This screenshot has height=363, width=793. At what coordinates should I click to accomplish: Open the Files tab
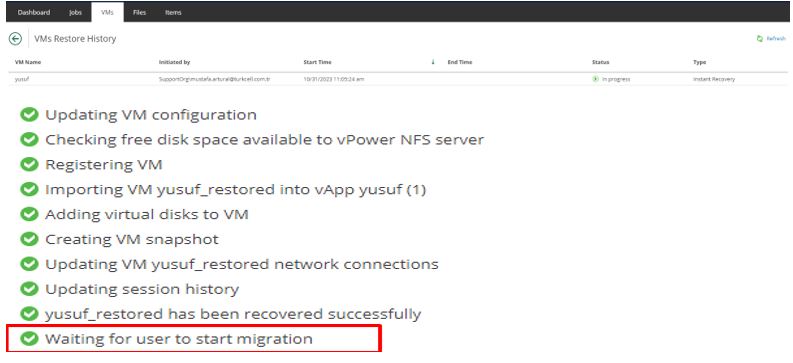140,13
